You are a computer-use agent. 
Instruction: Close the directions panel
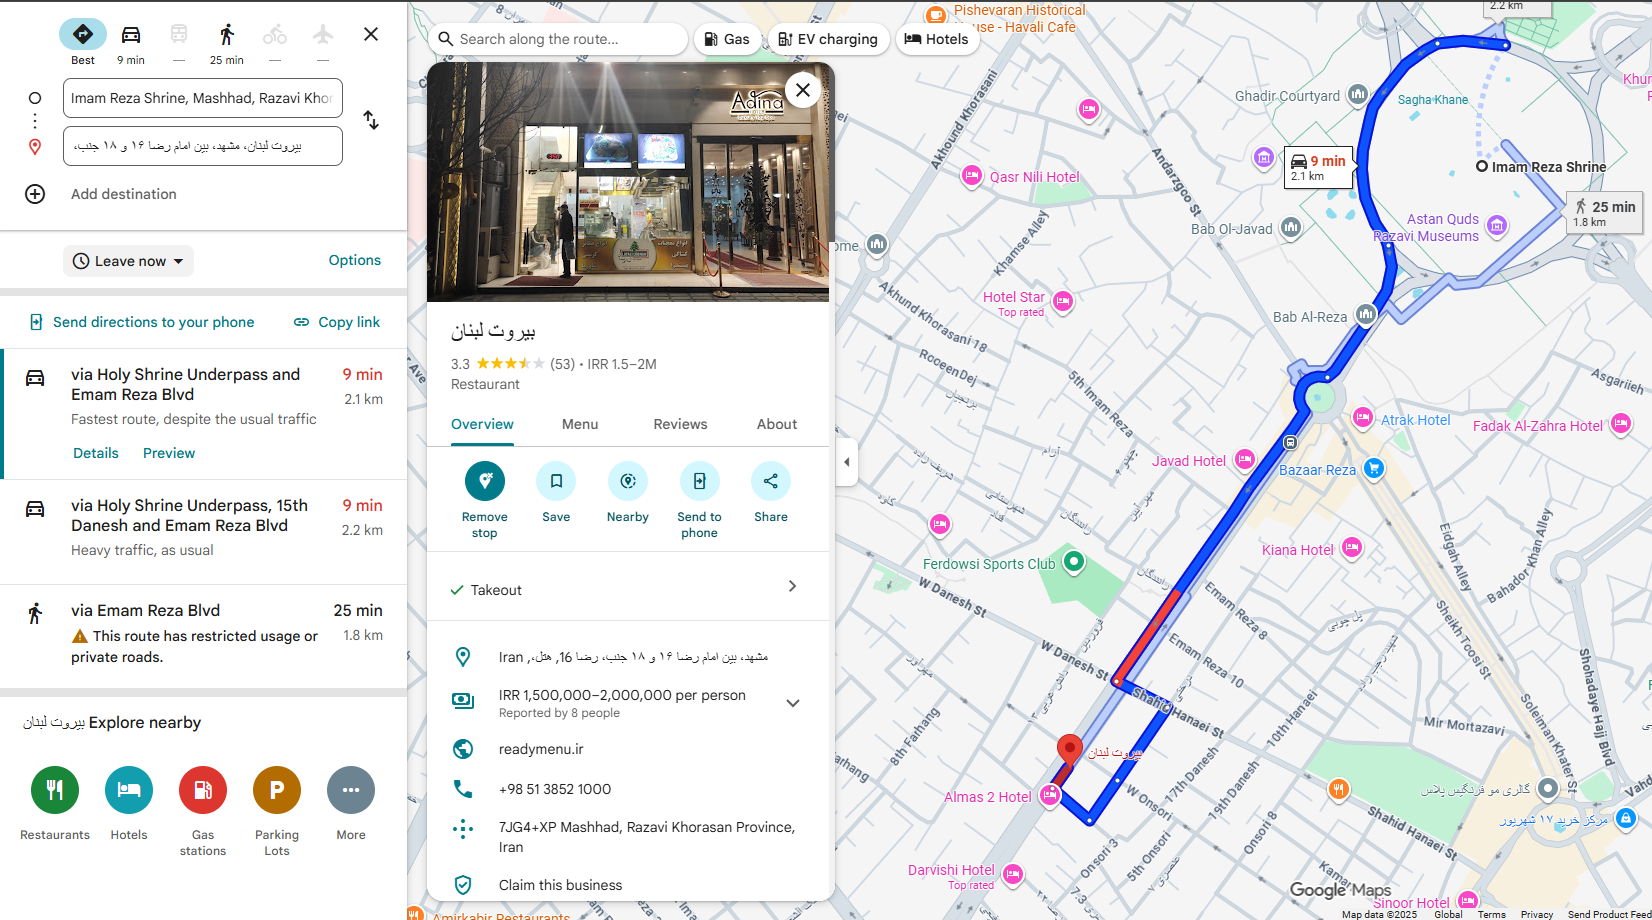coord(371,34)
